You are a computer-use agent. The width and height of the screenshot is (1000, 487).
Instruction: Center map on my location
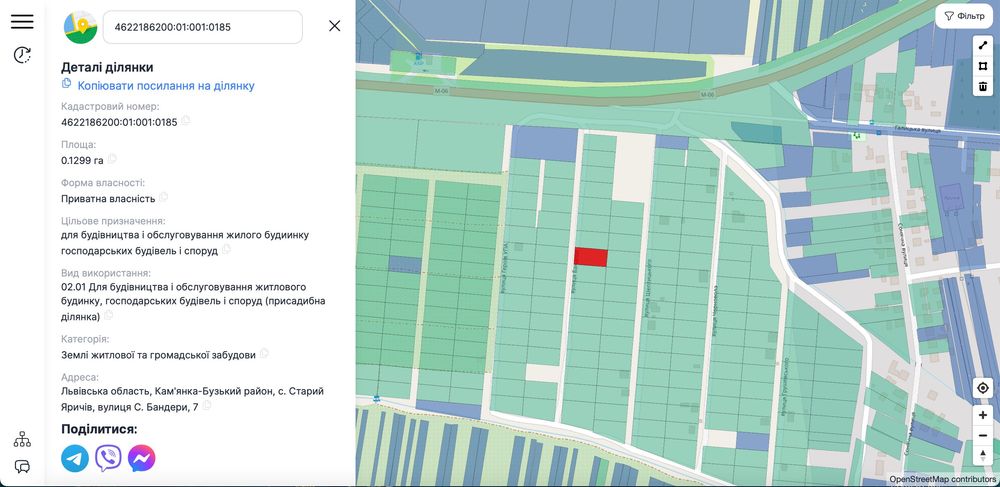pos(983,388)
